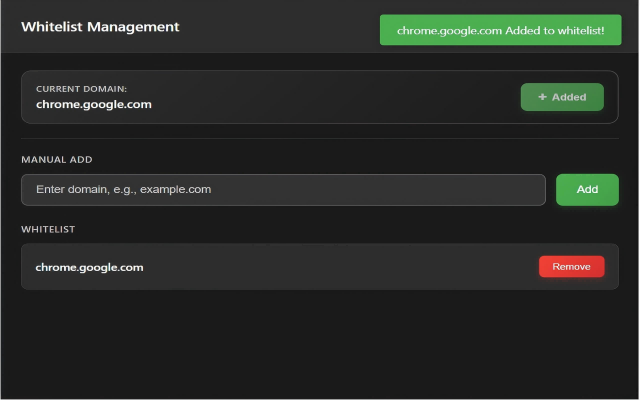Screen dimensions: 640x400
Task: Click the plus icon on the Added button
Action: (x=542, y=97)
